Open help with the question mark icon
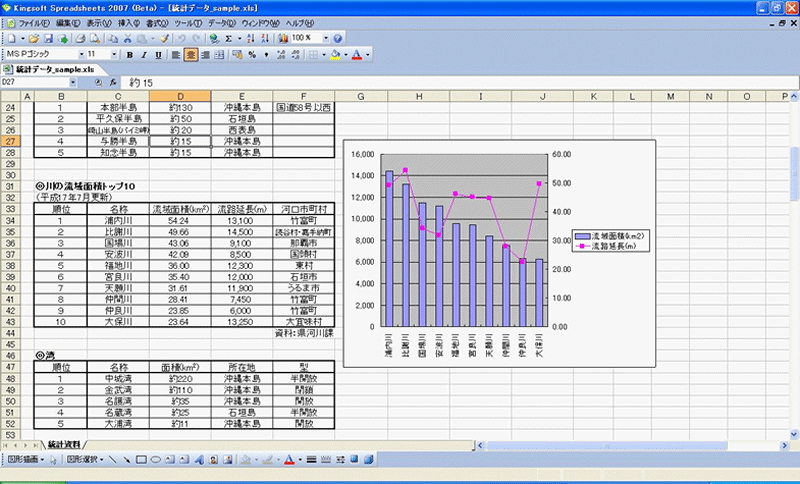Screen dimensions: 800x484 pos(338,39)
